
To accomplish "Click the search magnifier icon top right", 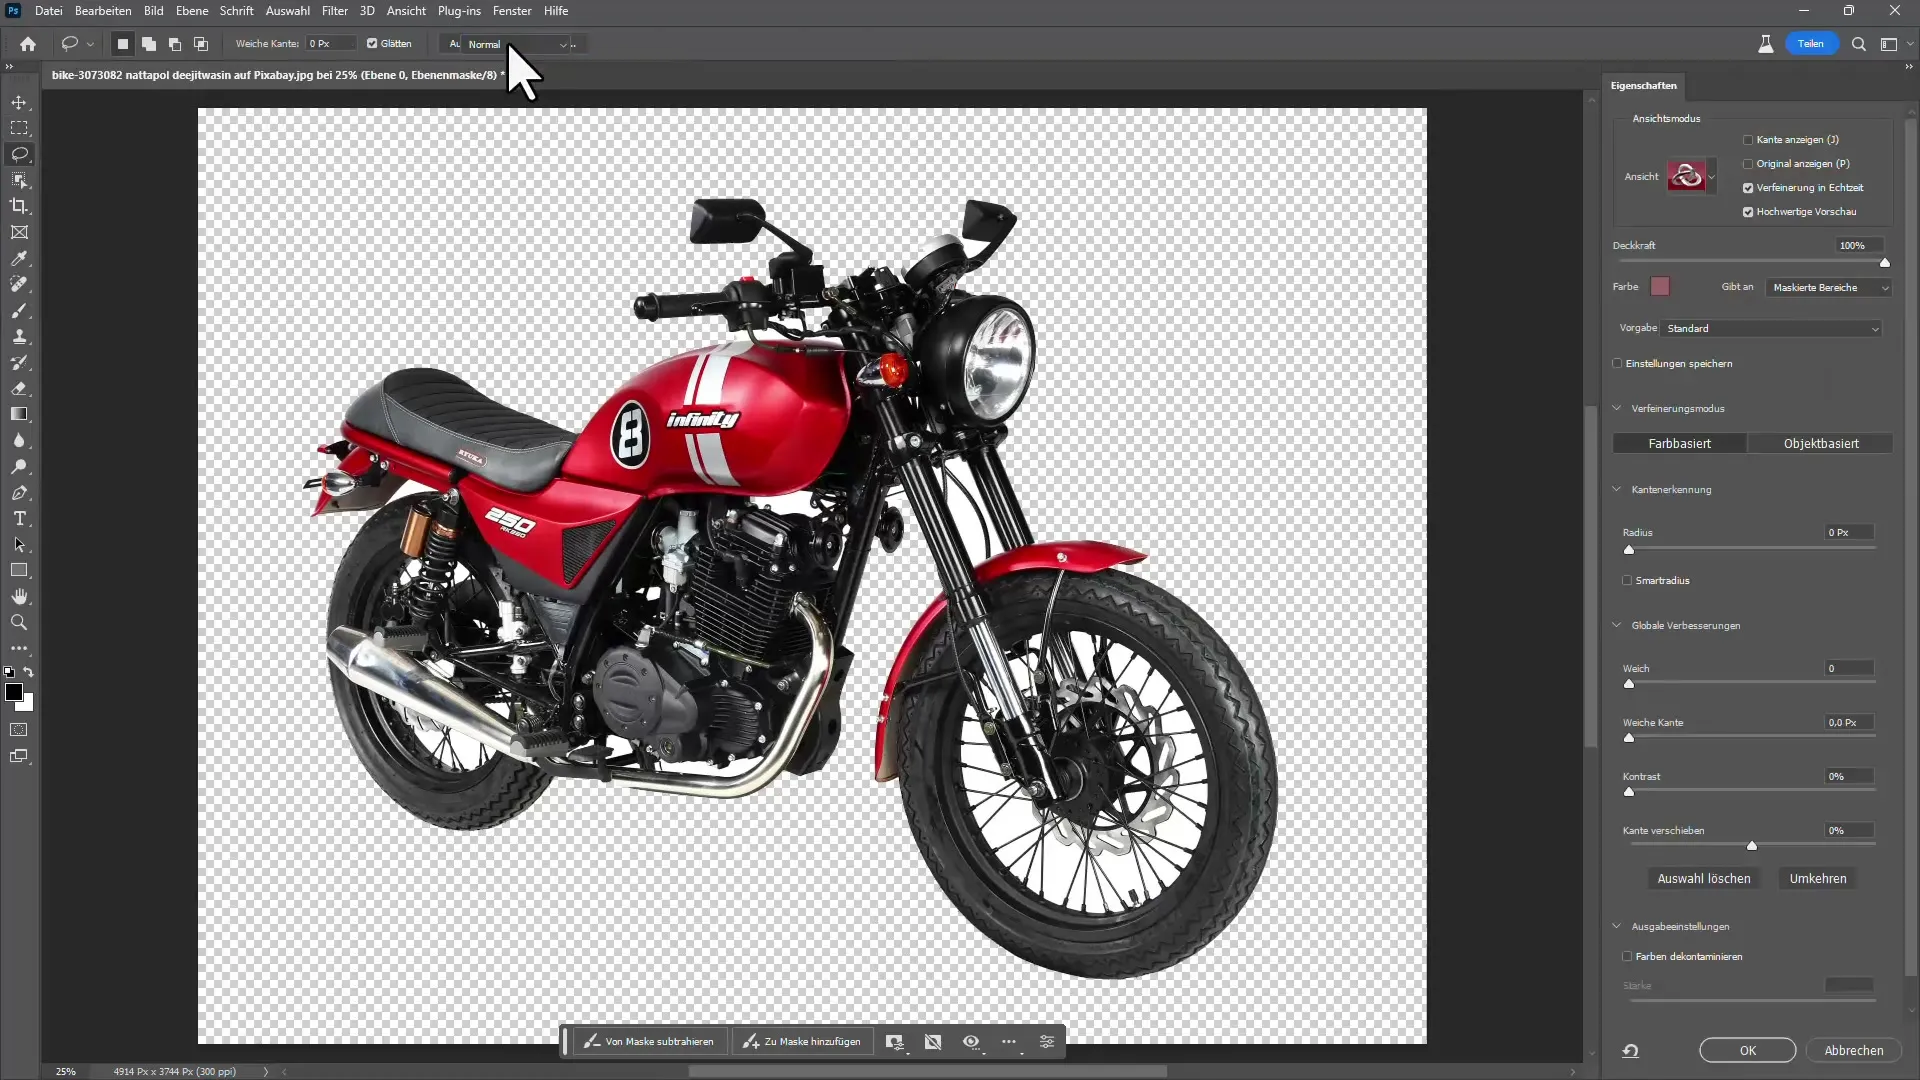I will [x=1859, y=44].
